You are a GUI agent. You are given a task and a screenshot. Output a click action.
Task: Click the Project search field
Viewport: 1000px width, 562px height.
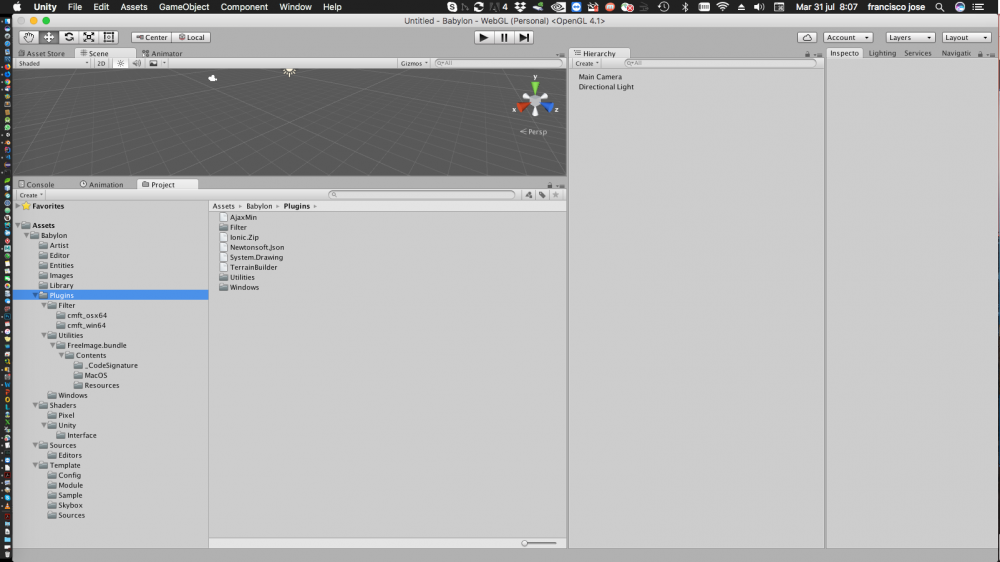(422, 195)
